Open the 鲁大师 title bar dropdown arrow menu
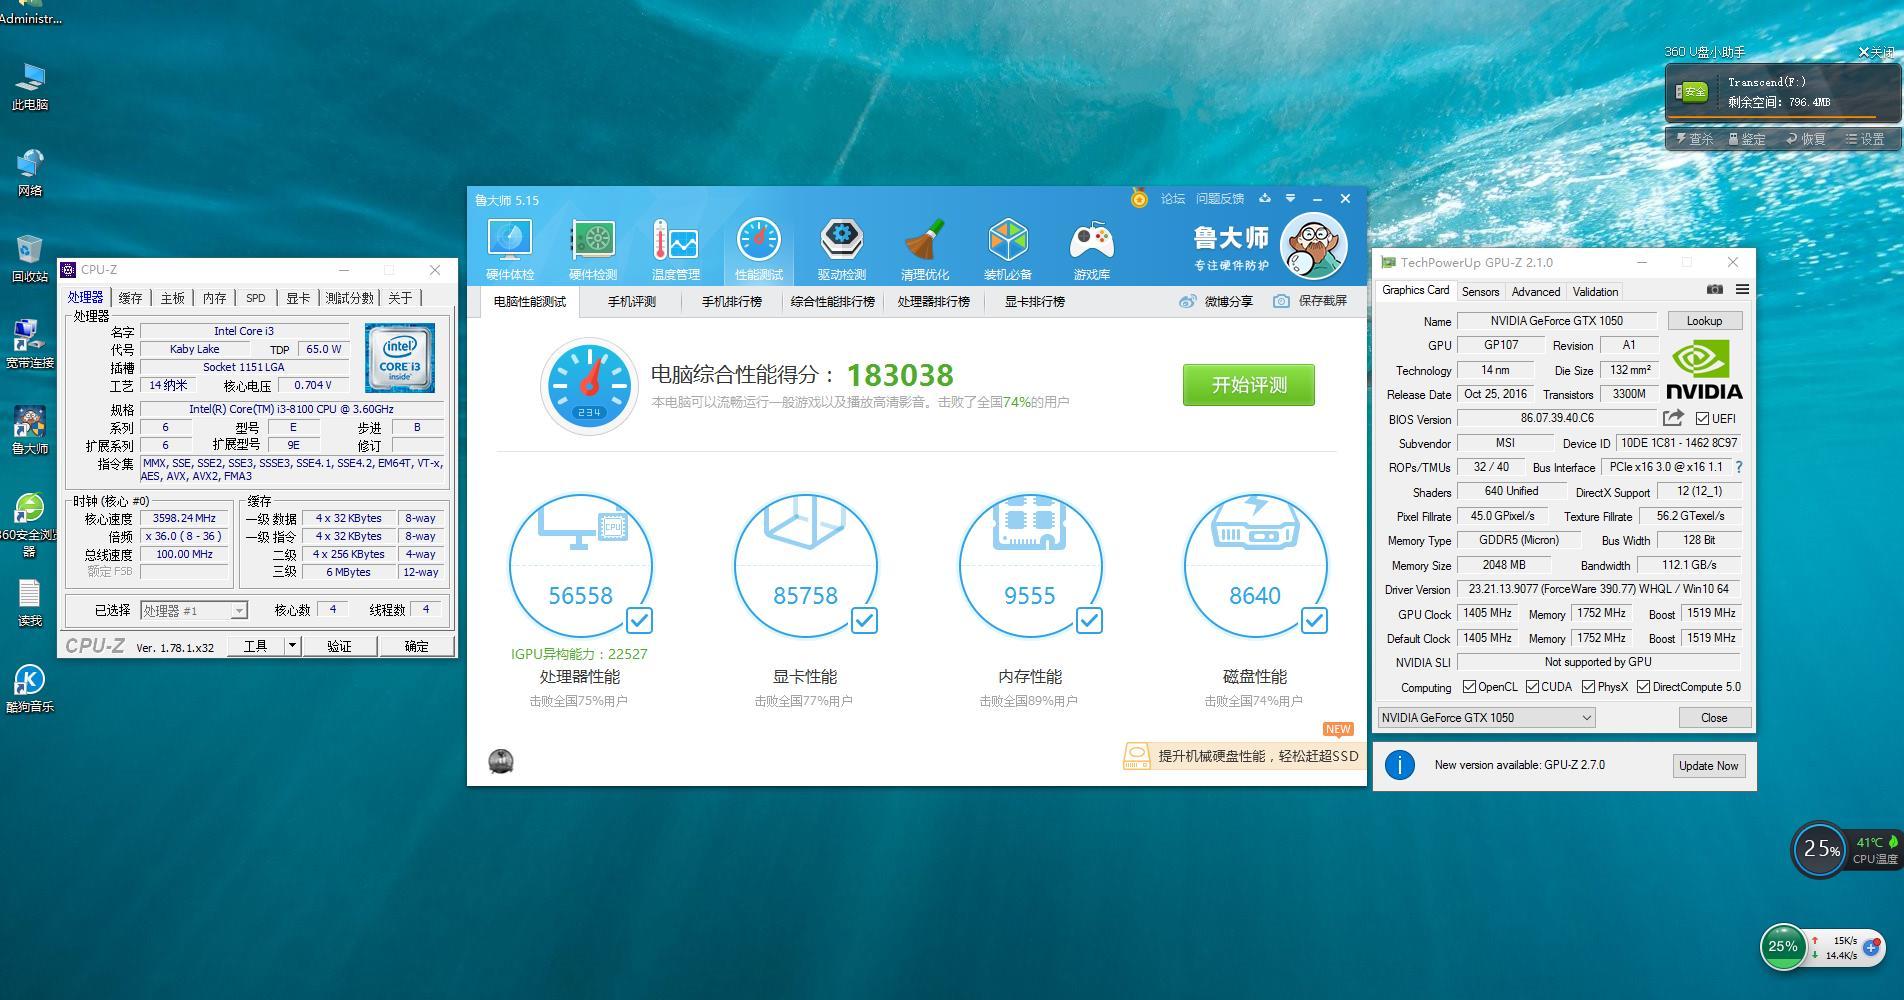The image size is (1904, 1000). pos(1290,198)
